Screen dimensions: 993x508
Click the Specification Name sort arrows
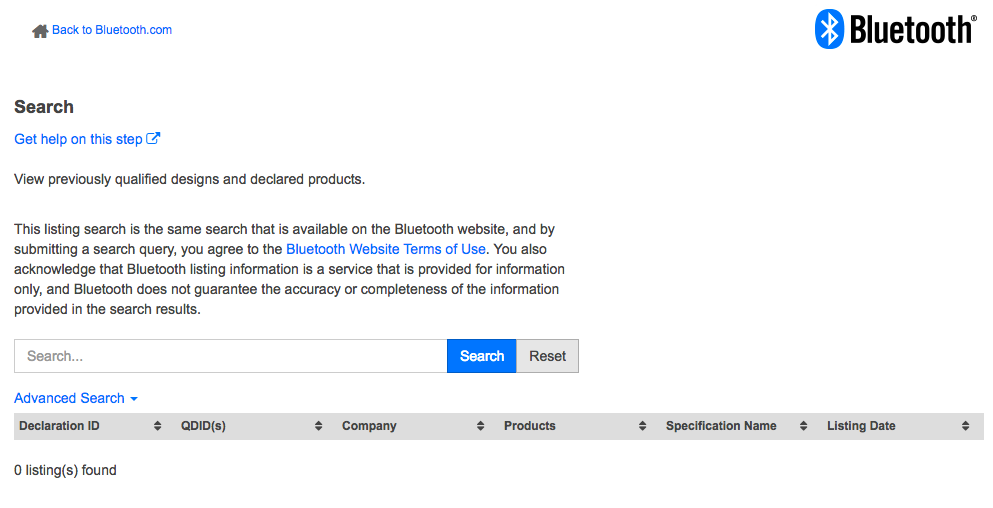(804, 426)
